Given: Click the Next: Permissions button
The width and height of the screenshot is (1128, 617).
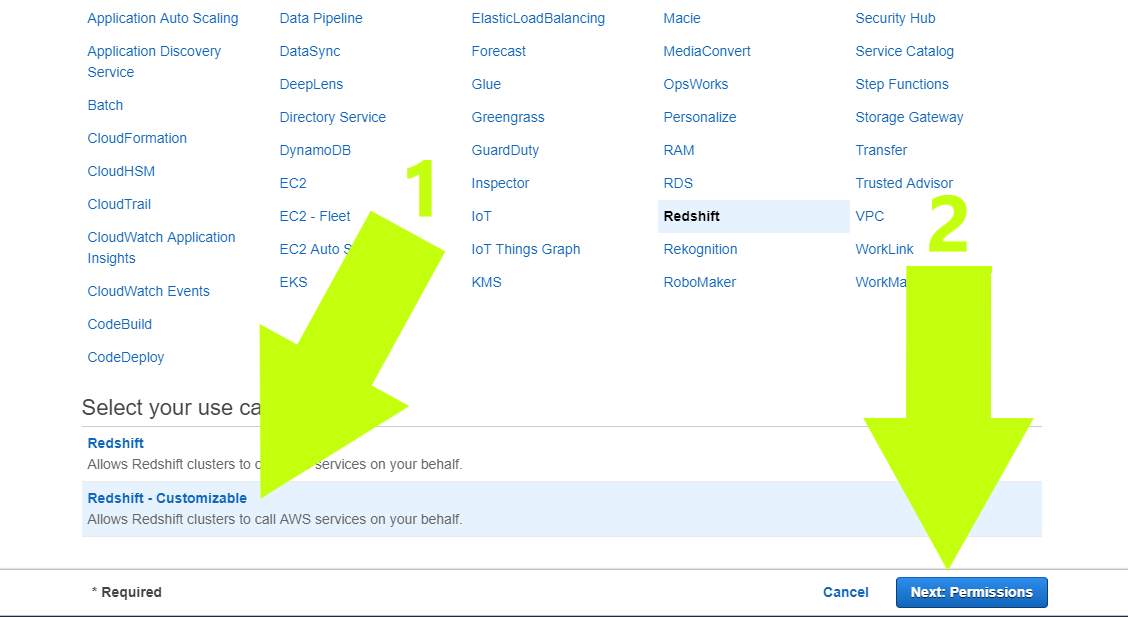Looking at the screenshot, I should [971, 592].
